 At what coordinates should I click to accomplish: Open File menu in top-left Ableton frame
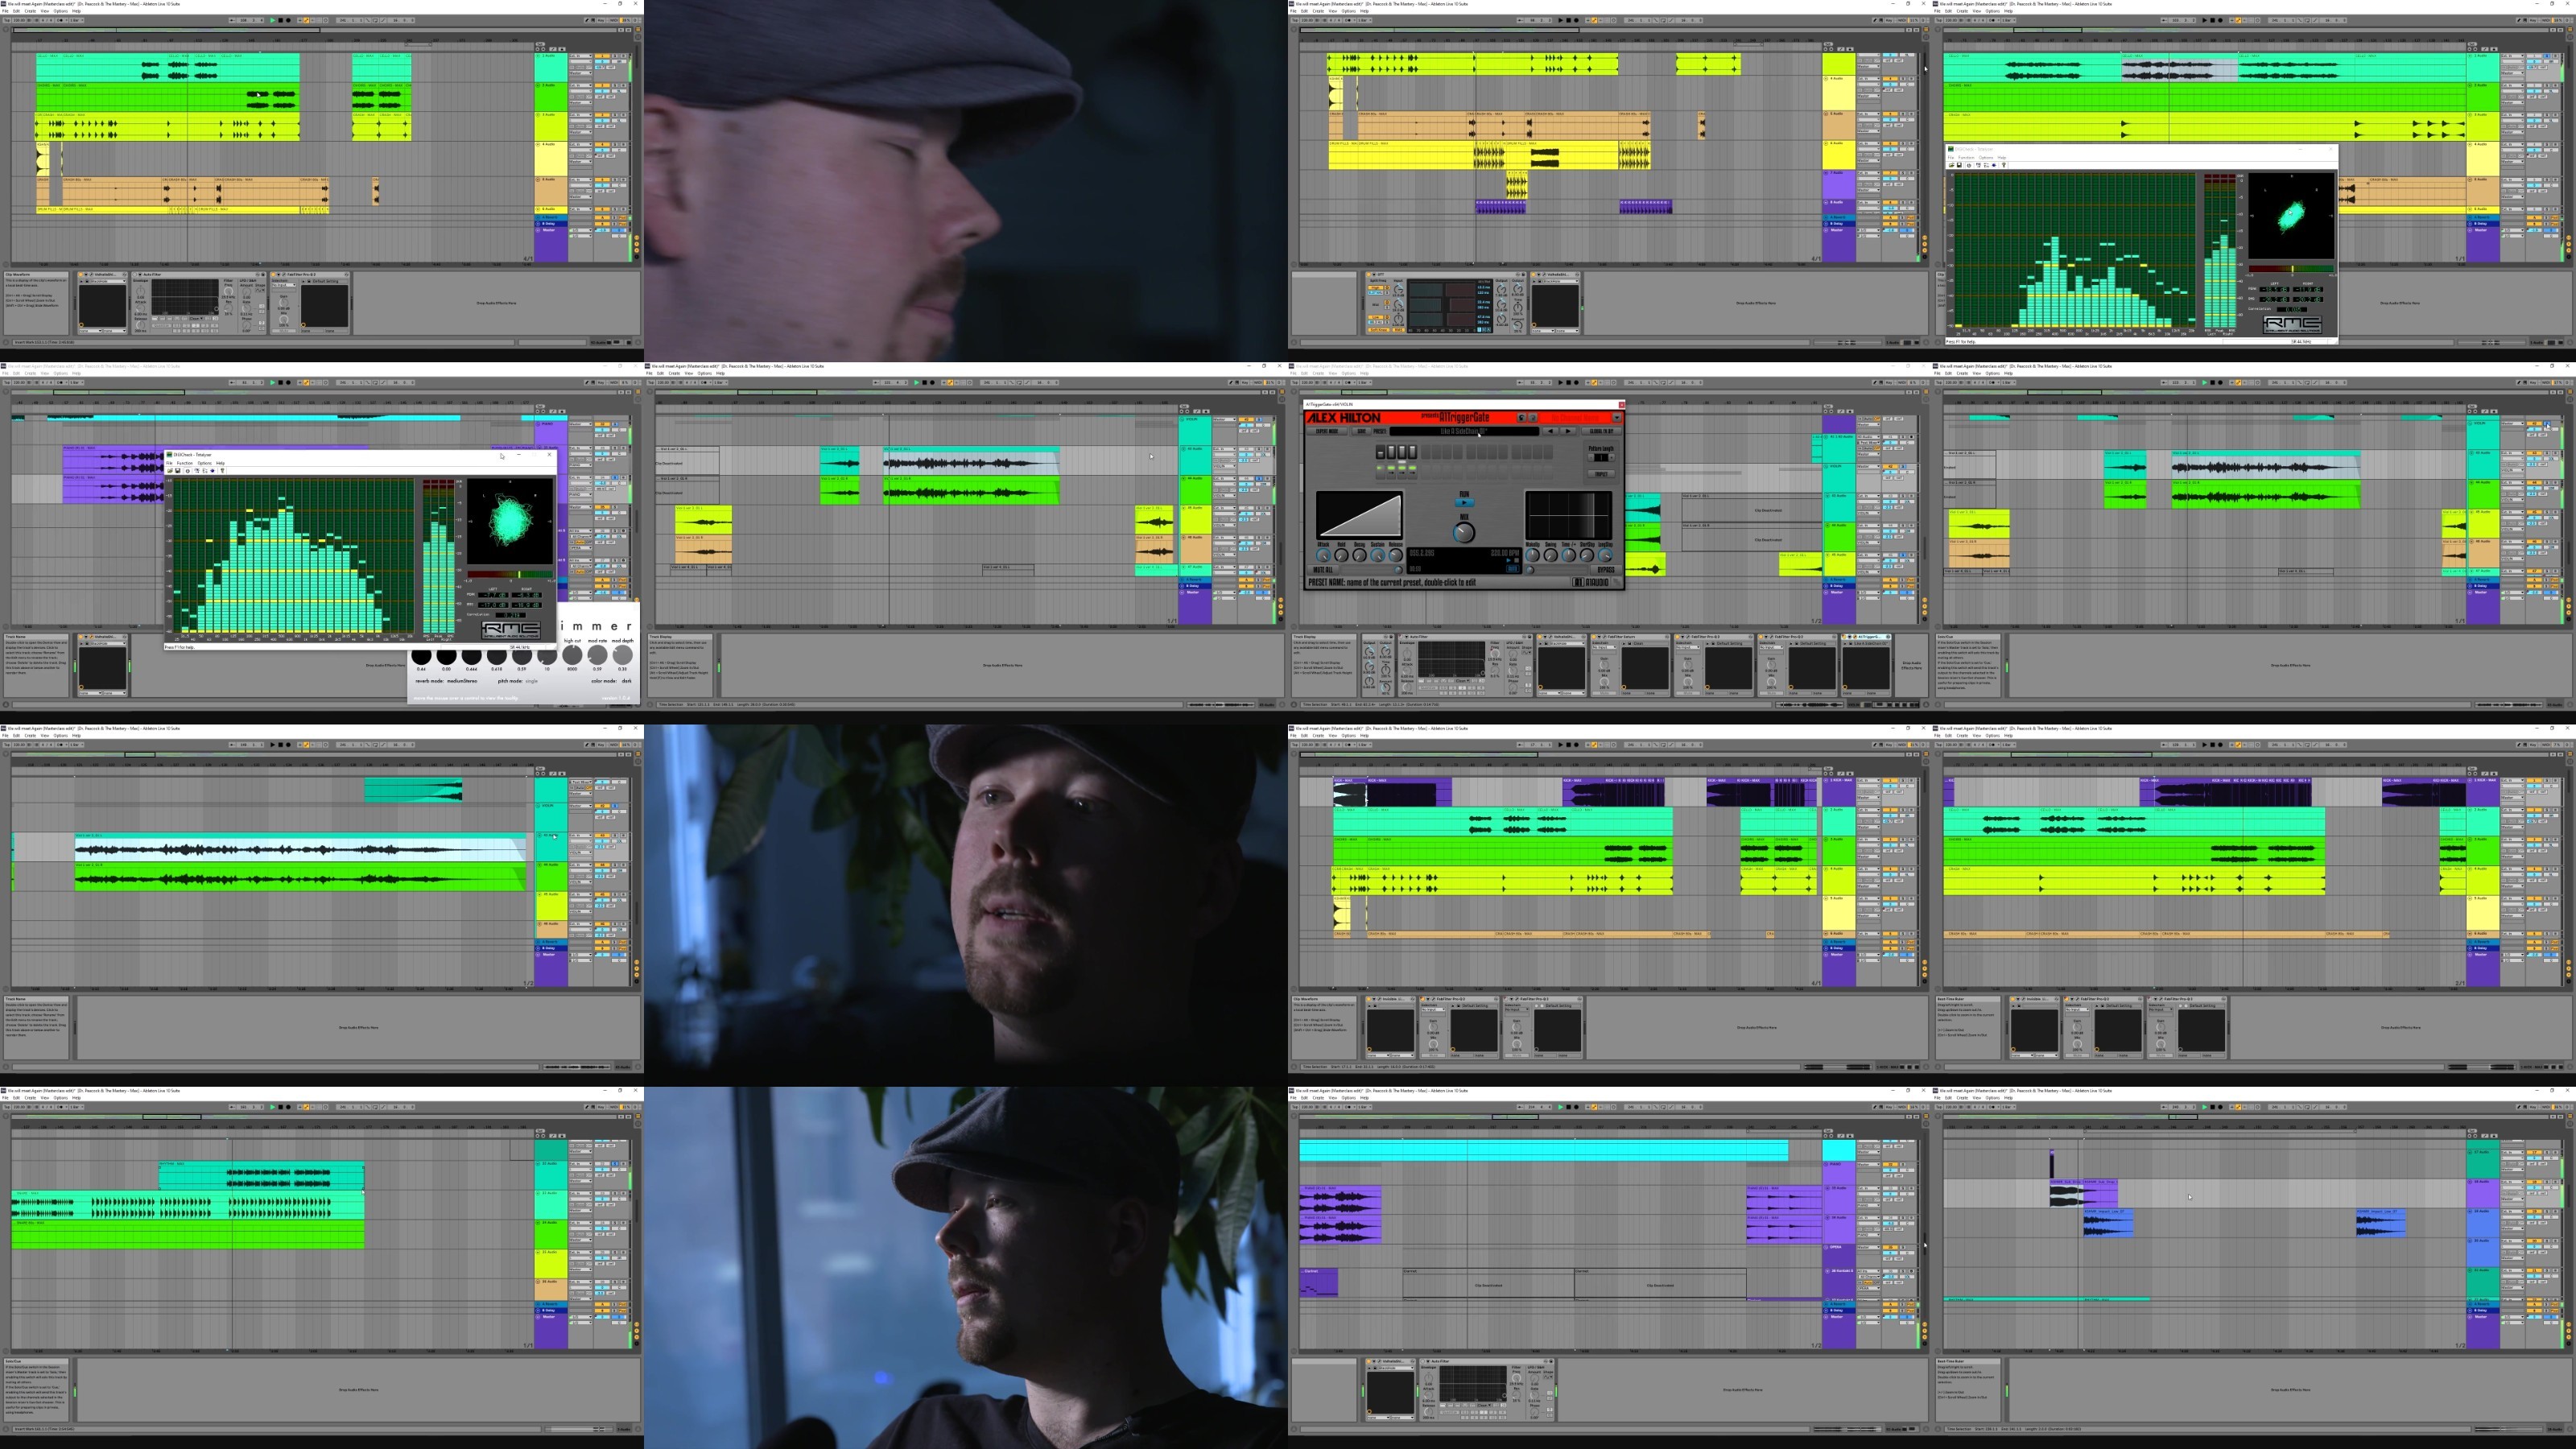[x=5, y=11]
